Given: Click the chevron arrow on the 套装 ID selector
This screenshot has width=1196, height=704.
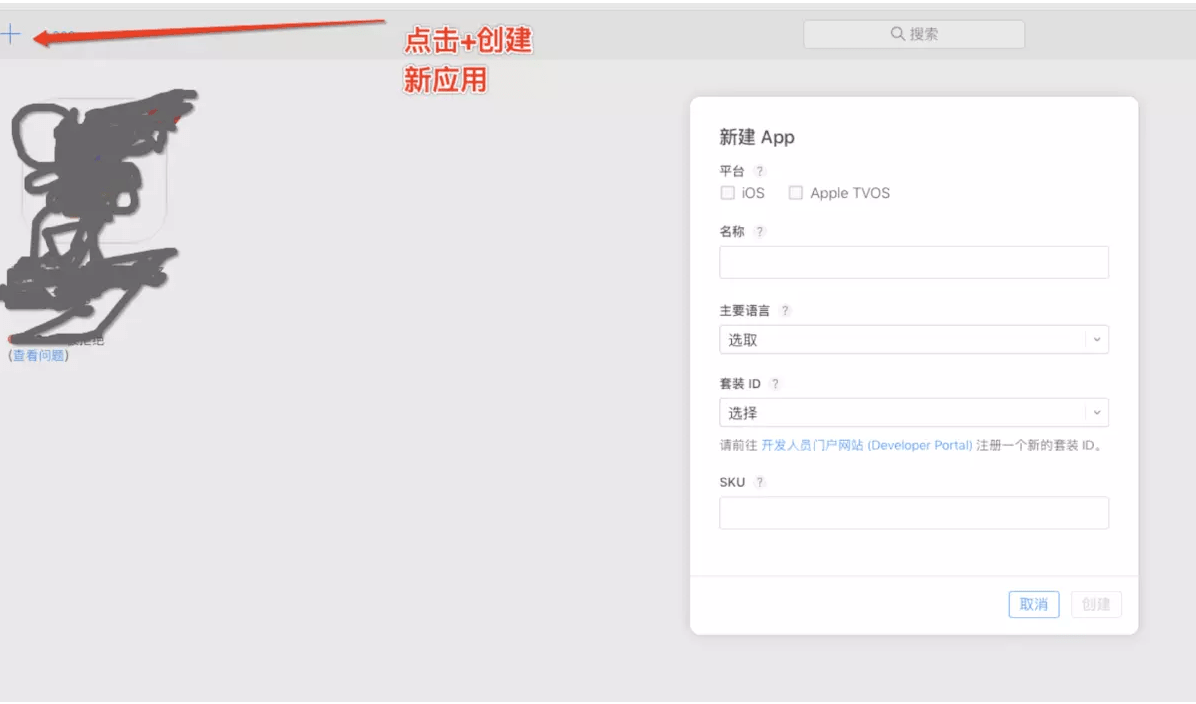Looking at the screenshot, I should pos(1098,412).
